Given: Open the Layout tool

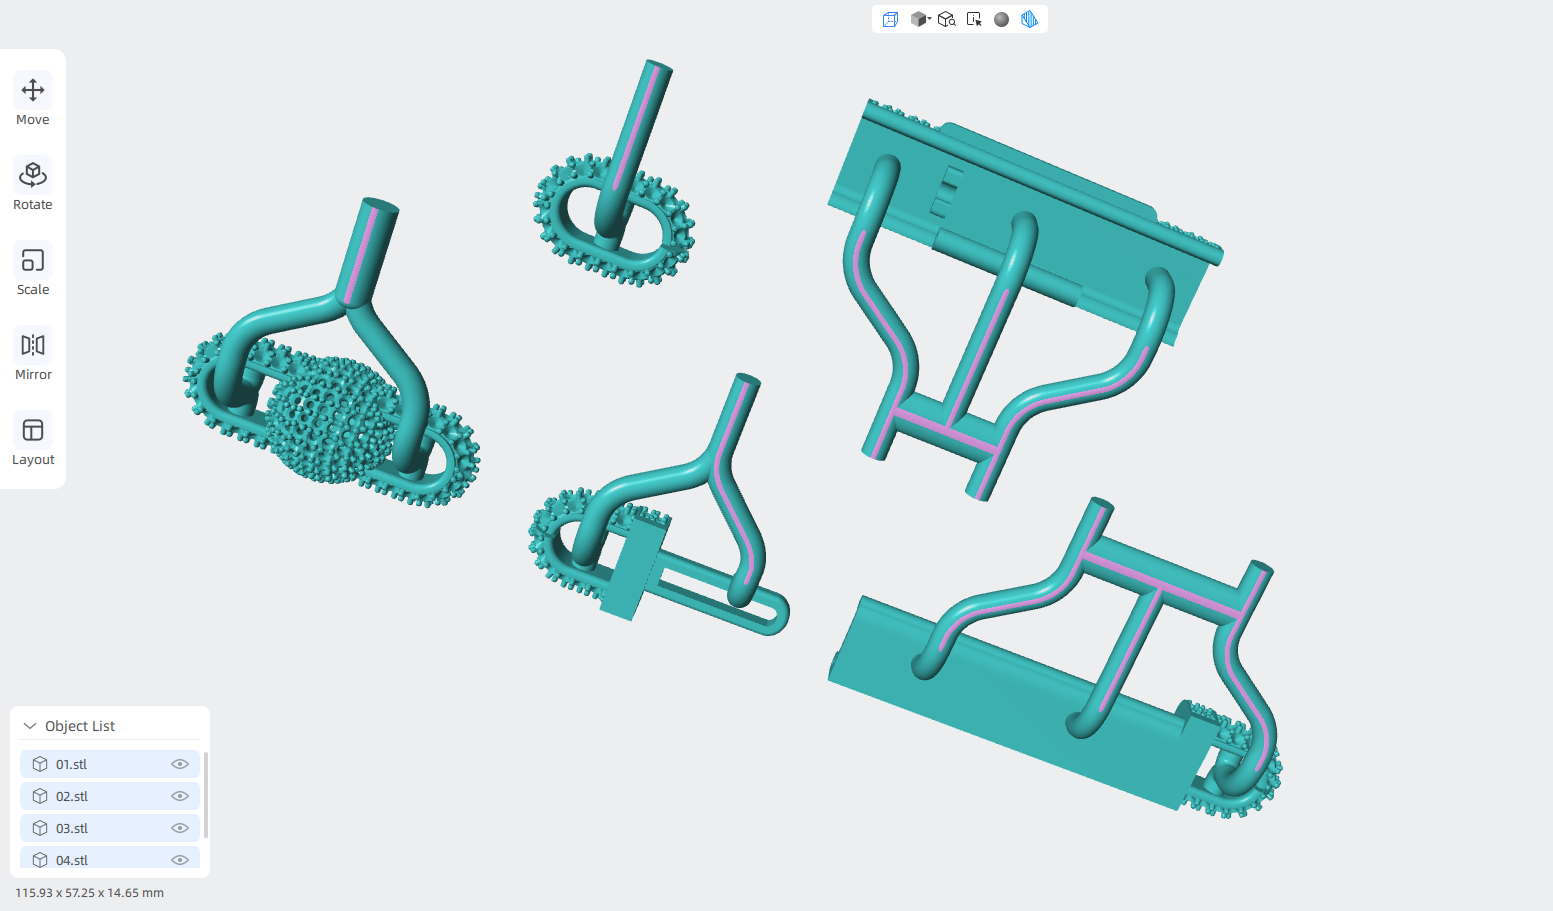Looking at the screenshot, I should 33,441.
